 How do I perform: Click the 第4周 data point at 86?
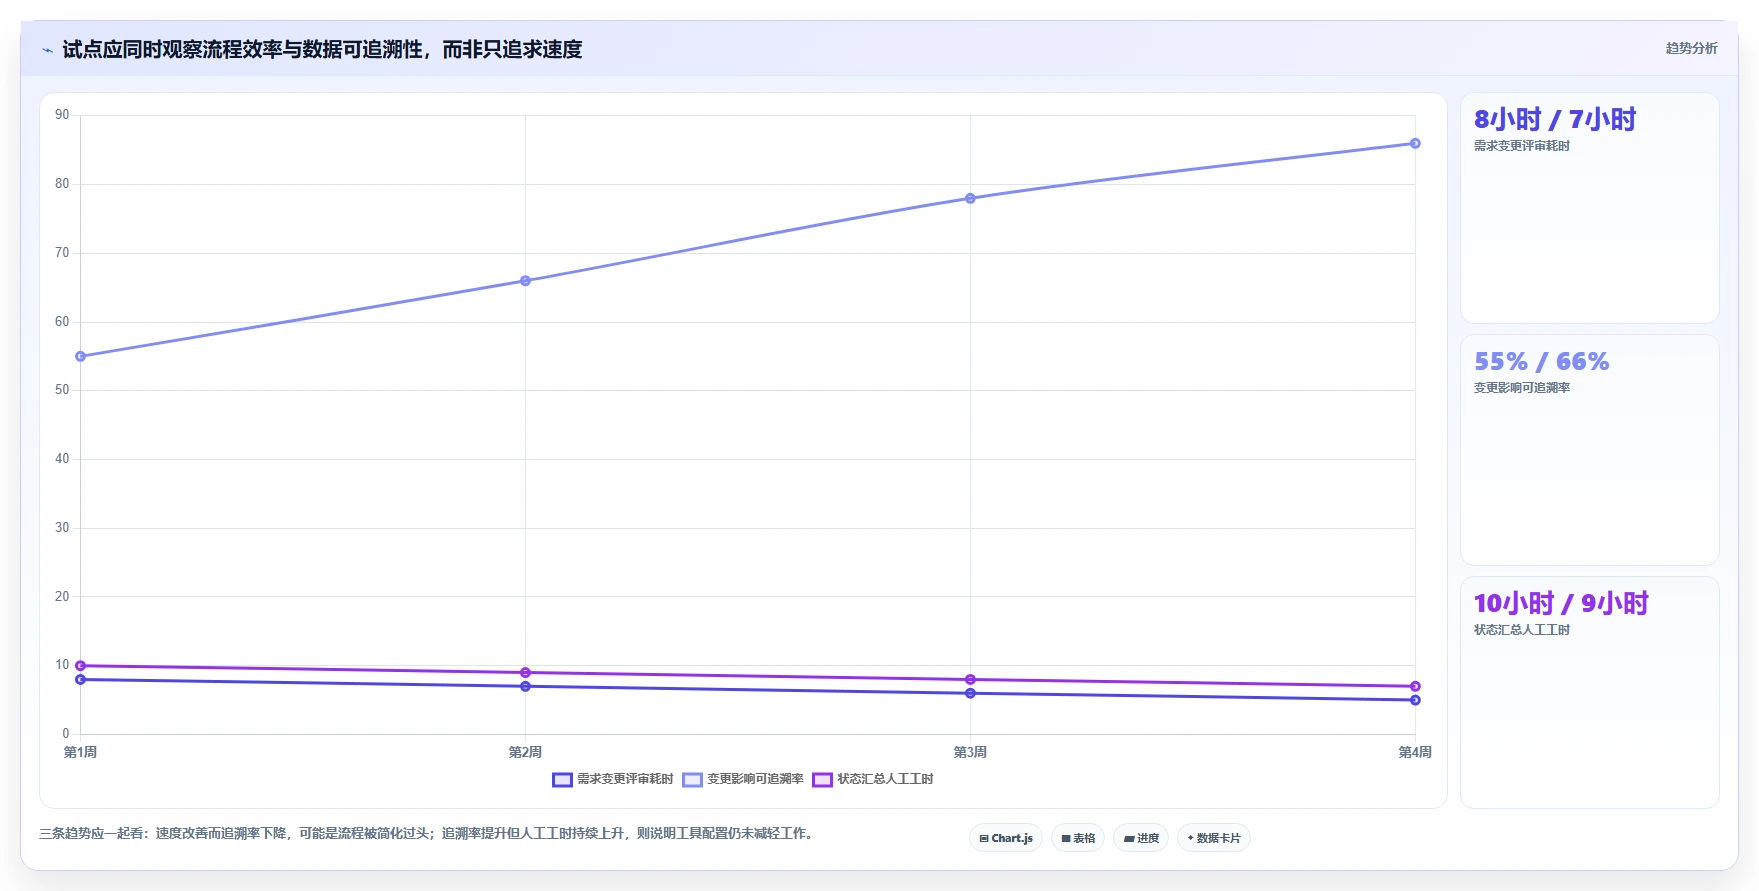click(1415, 143)
